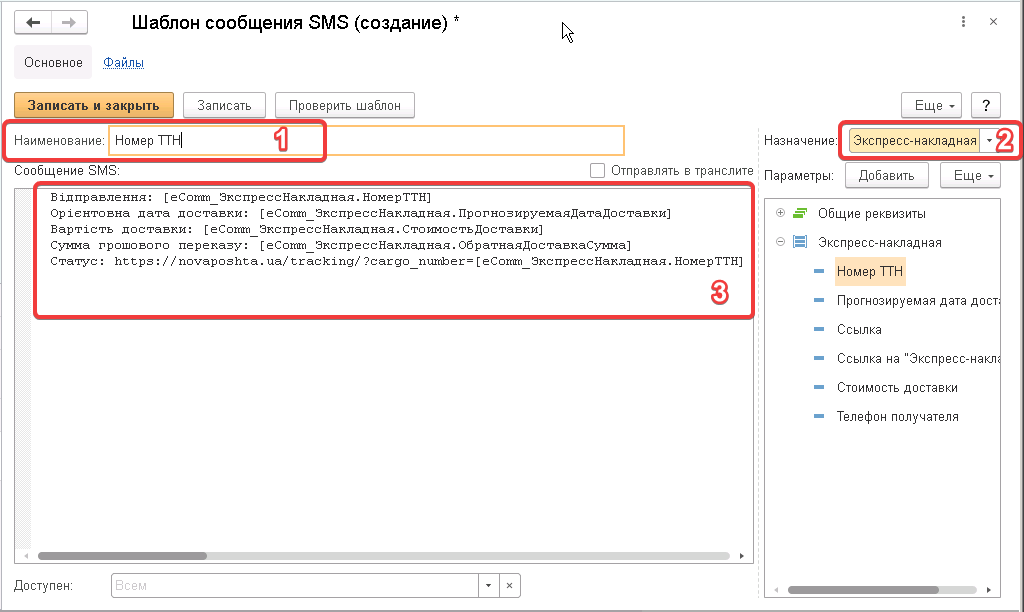Click the Экспресс-накладная group icon in tree
Image resolution: width=1024 pixels, height=612 pixels.
pyautogui.click(x=800, y=242)
